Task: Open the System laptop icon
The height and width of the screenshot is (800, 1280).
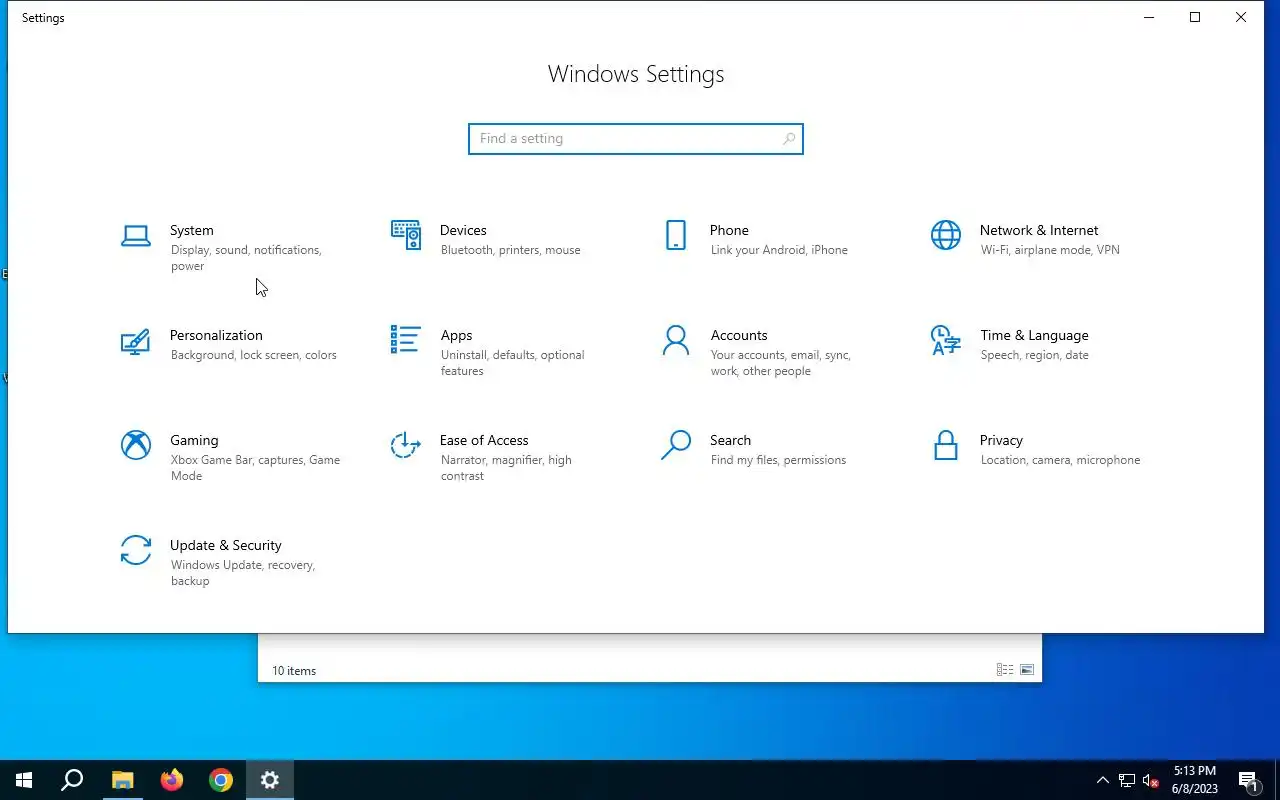Action: [136, 236]
